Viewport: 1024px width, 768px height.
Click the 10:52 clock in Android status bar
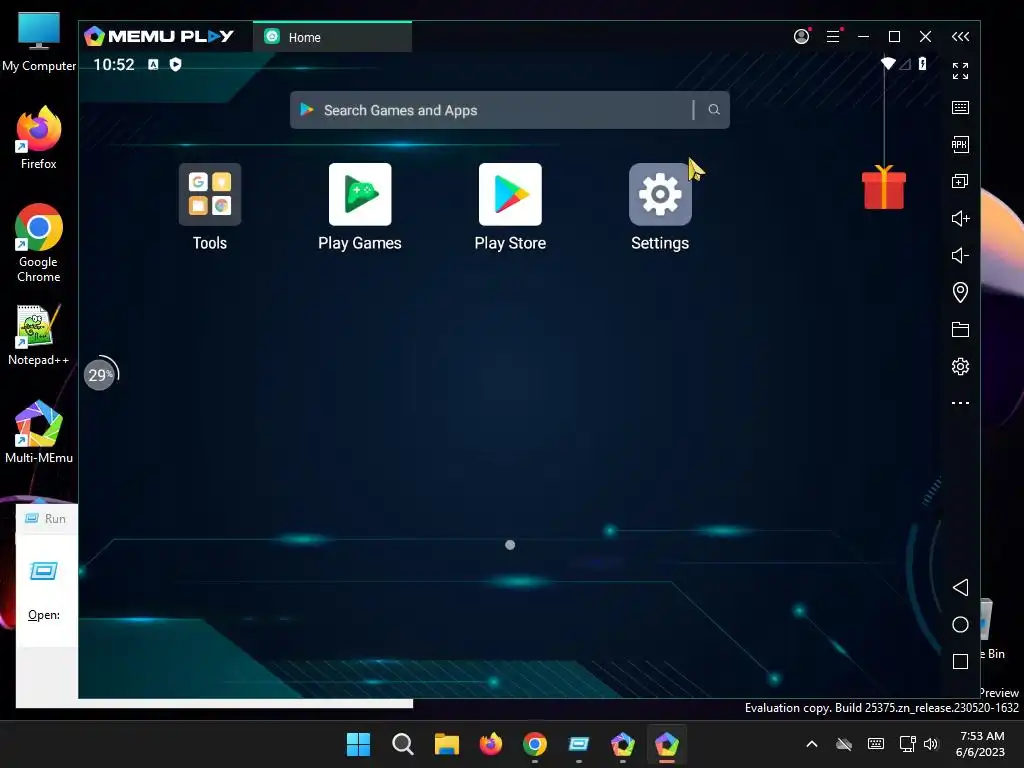point(114,65)
